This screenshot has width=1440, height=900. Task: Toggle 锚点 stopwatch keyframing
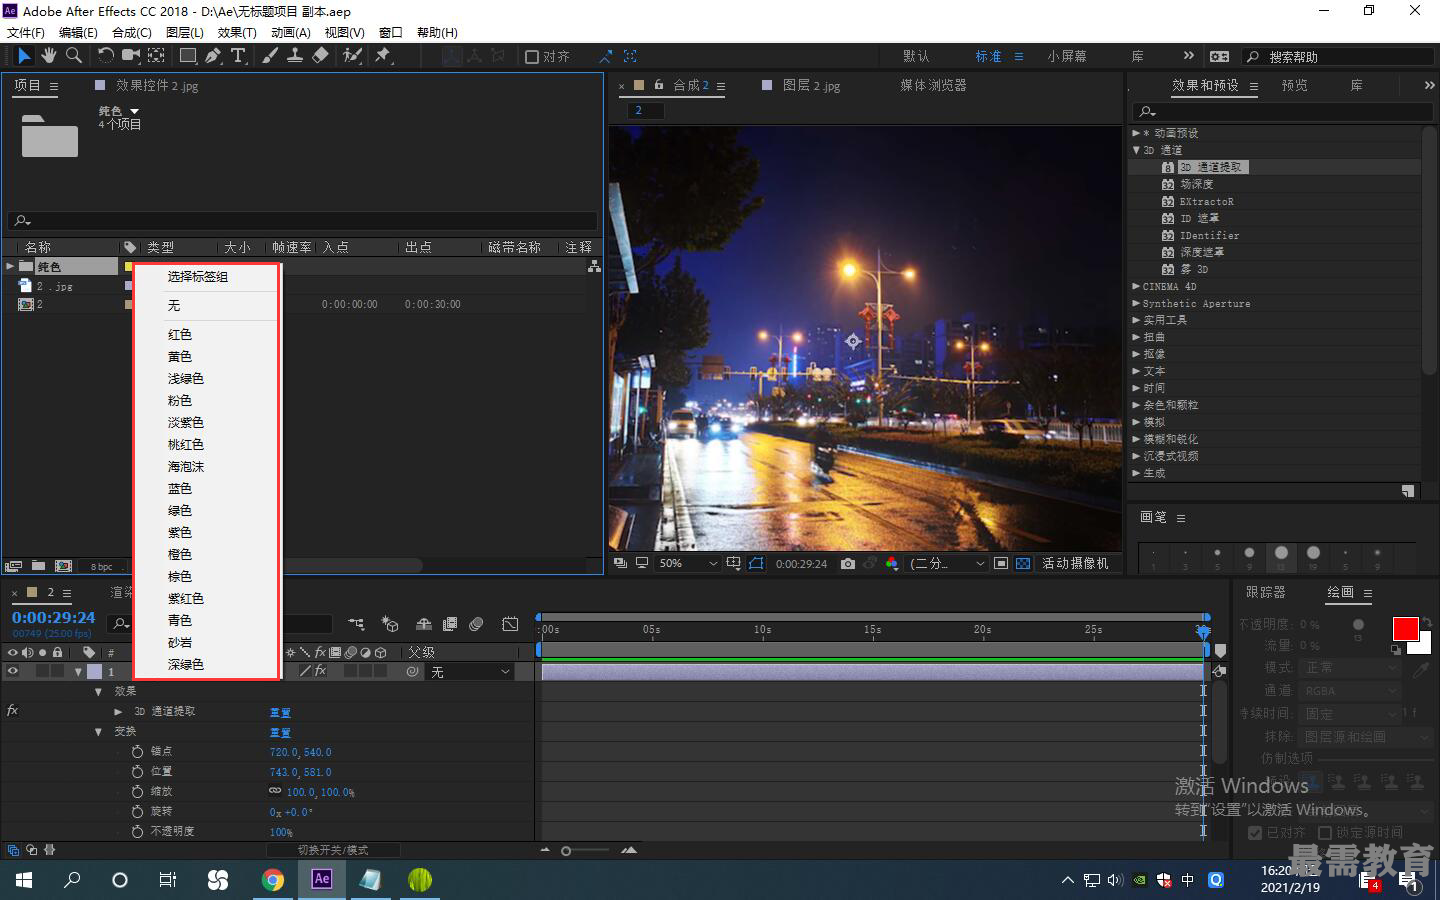pyautogui.click(x=137, y=752)
